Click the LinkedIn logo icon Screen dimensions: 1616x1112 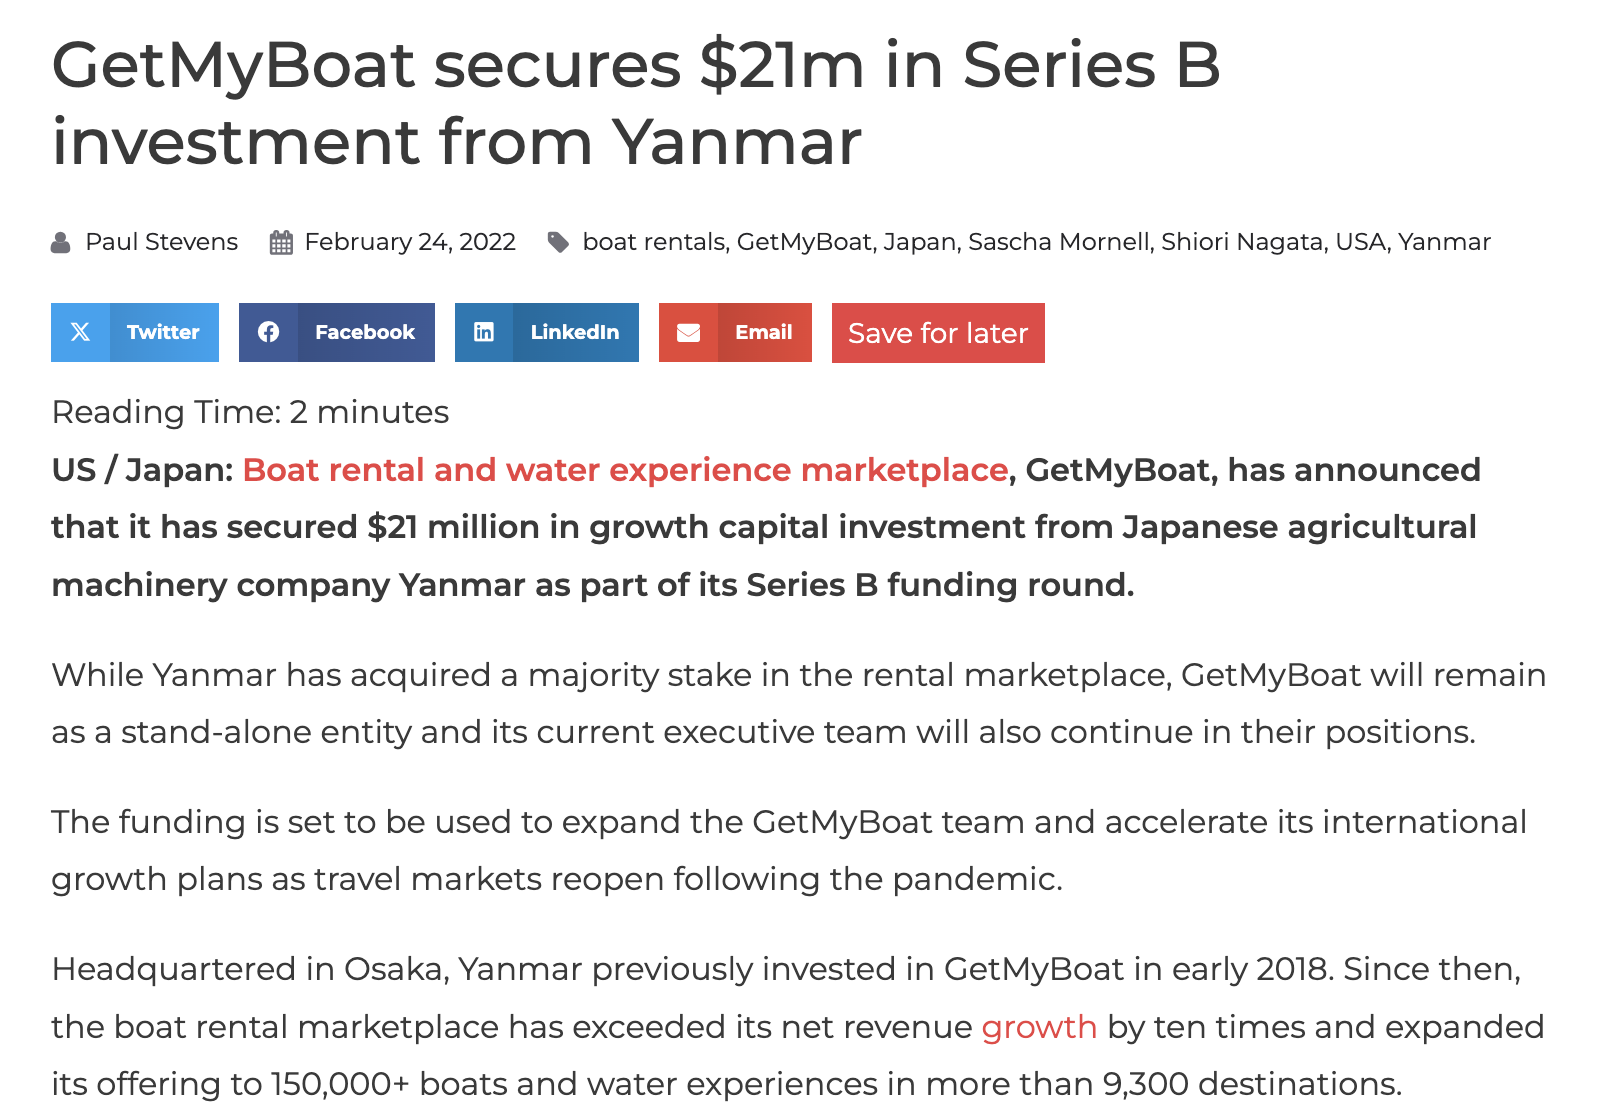point(484,332)
